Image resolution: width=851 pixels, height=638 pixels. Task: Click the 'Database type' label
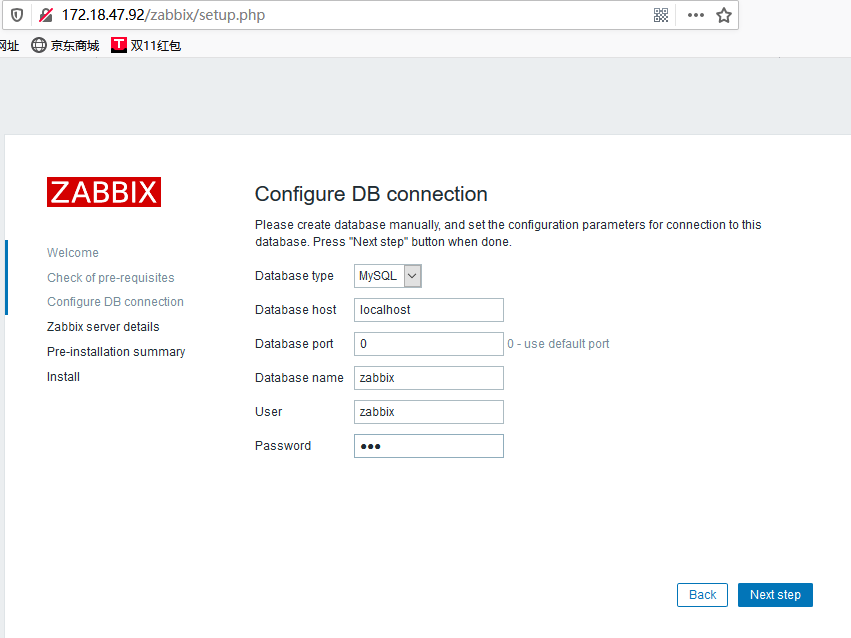click(x=294, y=276)
